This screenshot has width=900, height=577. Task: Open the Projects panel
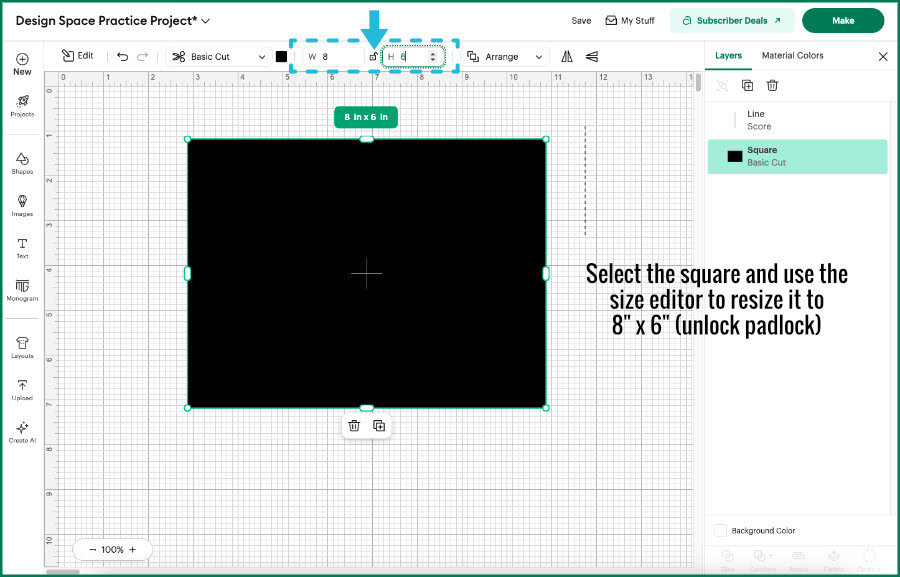pyautogui.click(x=22, y=106)
